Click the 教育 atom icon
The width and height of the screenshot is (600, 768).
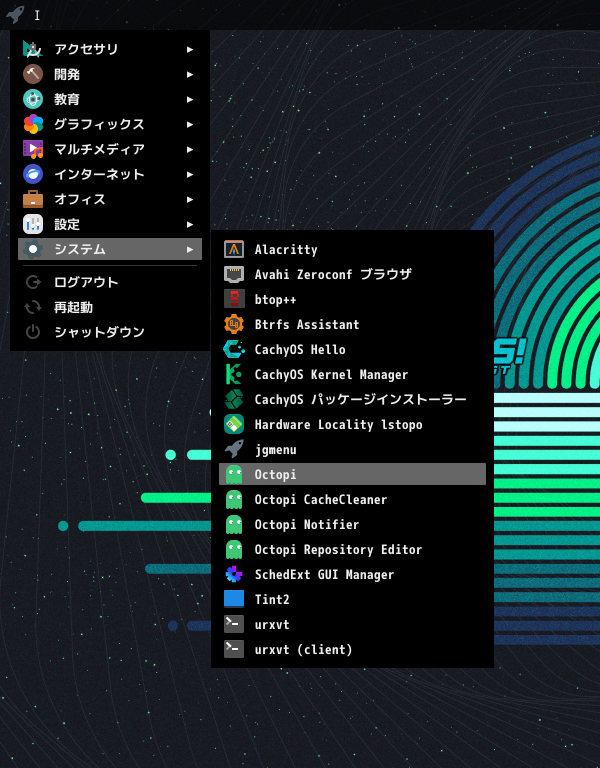[33, 99]
